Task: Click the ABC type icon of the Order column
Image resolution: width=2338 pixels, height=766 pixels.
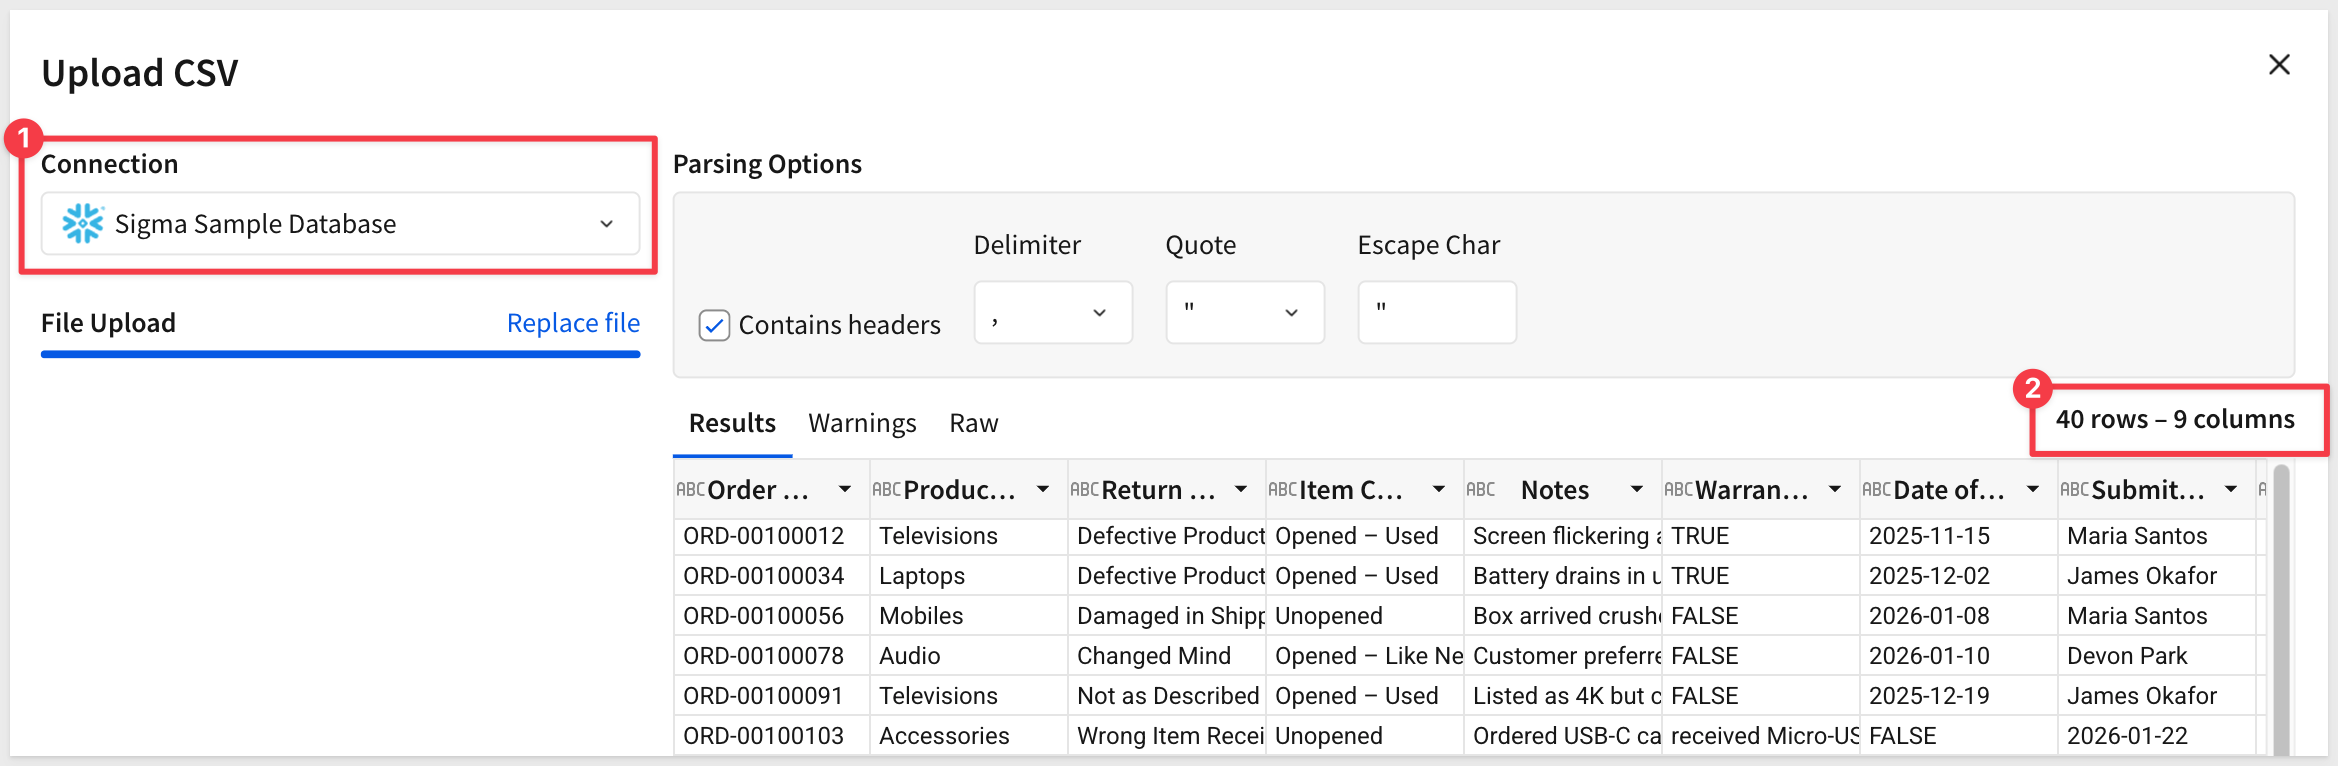Action: (690, 490)
